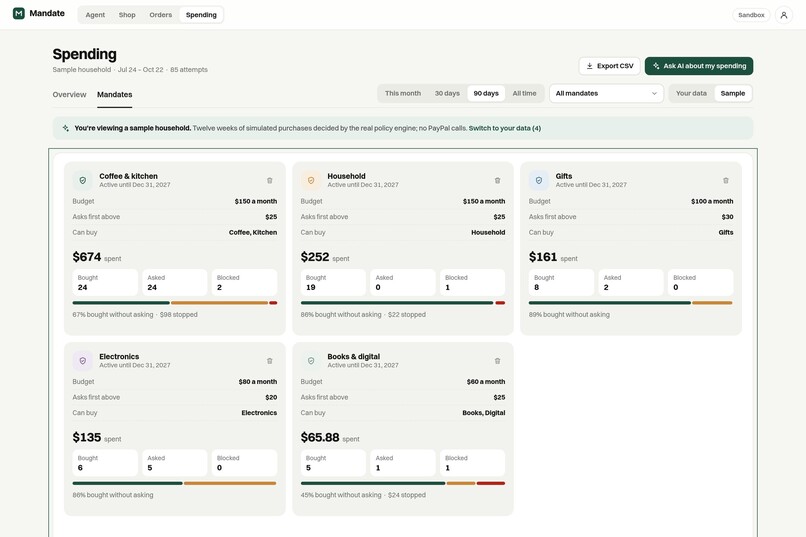Select the This month range
The image size is (806, 537).
click(x=403, y=94)
